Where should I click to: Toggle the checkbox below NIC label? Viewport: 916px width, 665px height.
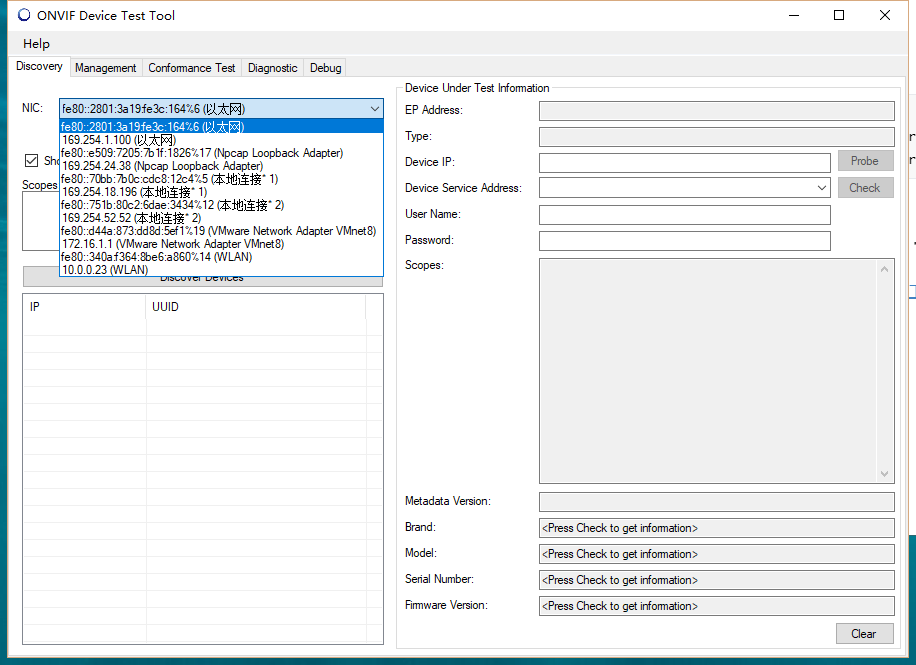point(32,160)
